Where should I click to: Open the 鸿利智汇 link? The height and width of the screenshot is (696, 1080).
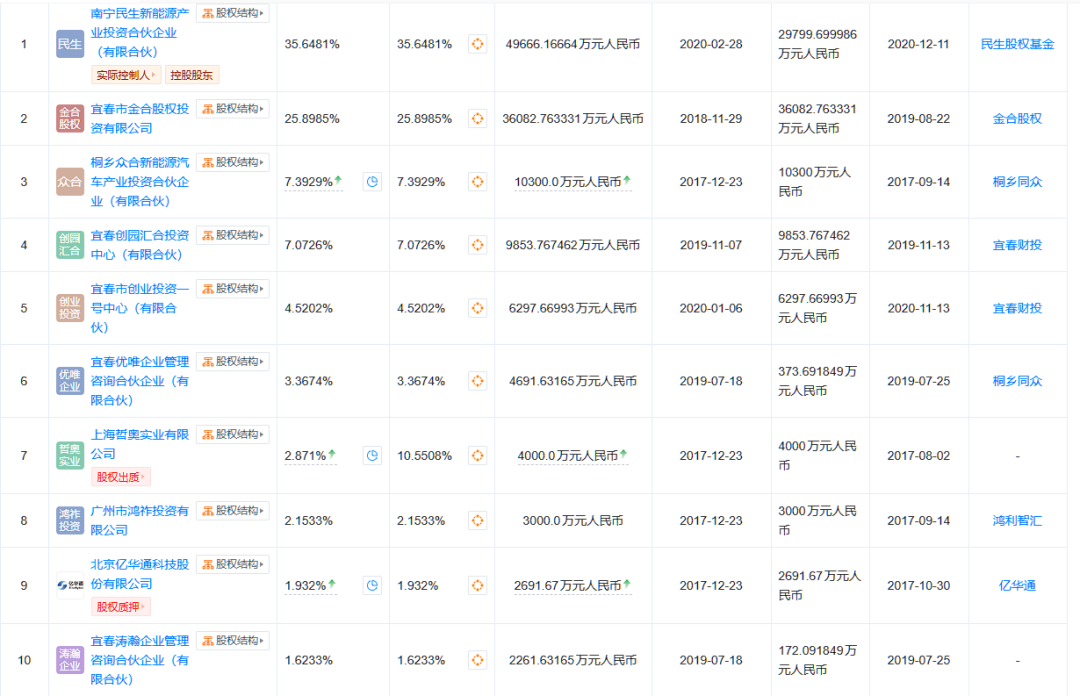click(x=1017, y=520)
